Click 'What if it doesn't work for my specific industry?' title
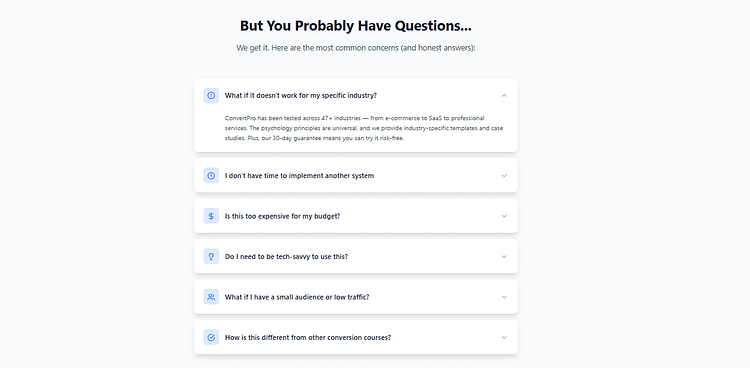 click(301, 95)
